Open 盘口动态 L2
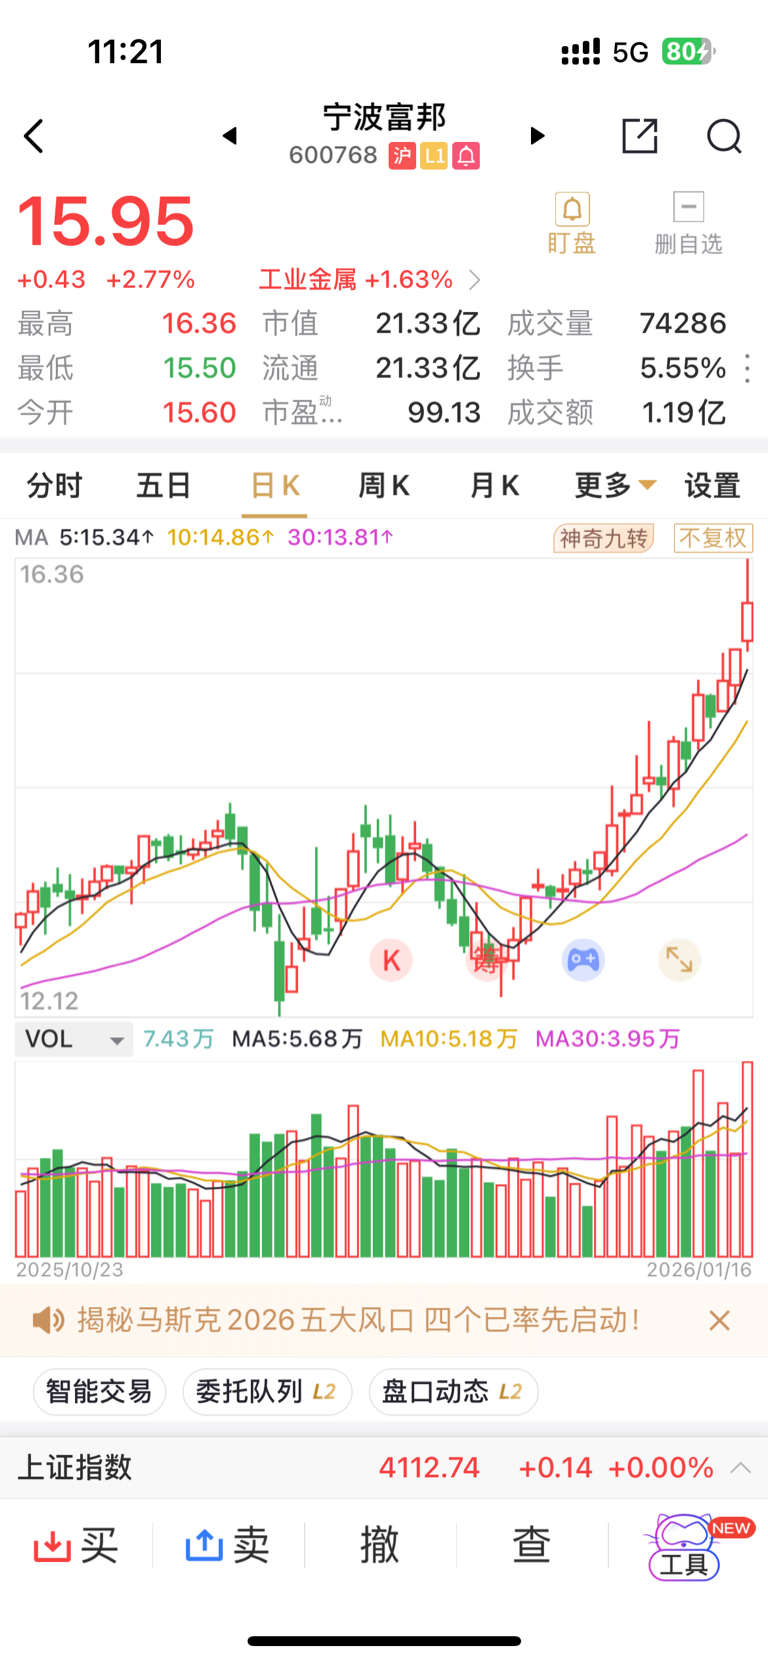The width and height of the screenshot is (768, 1663). coord(454,1392)
